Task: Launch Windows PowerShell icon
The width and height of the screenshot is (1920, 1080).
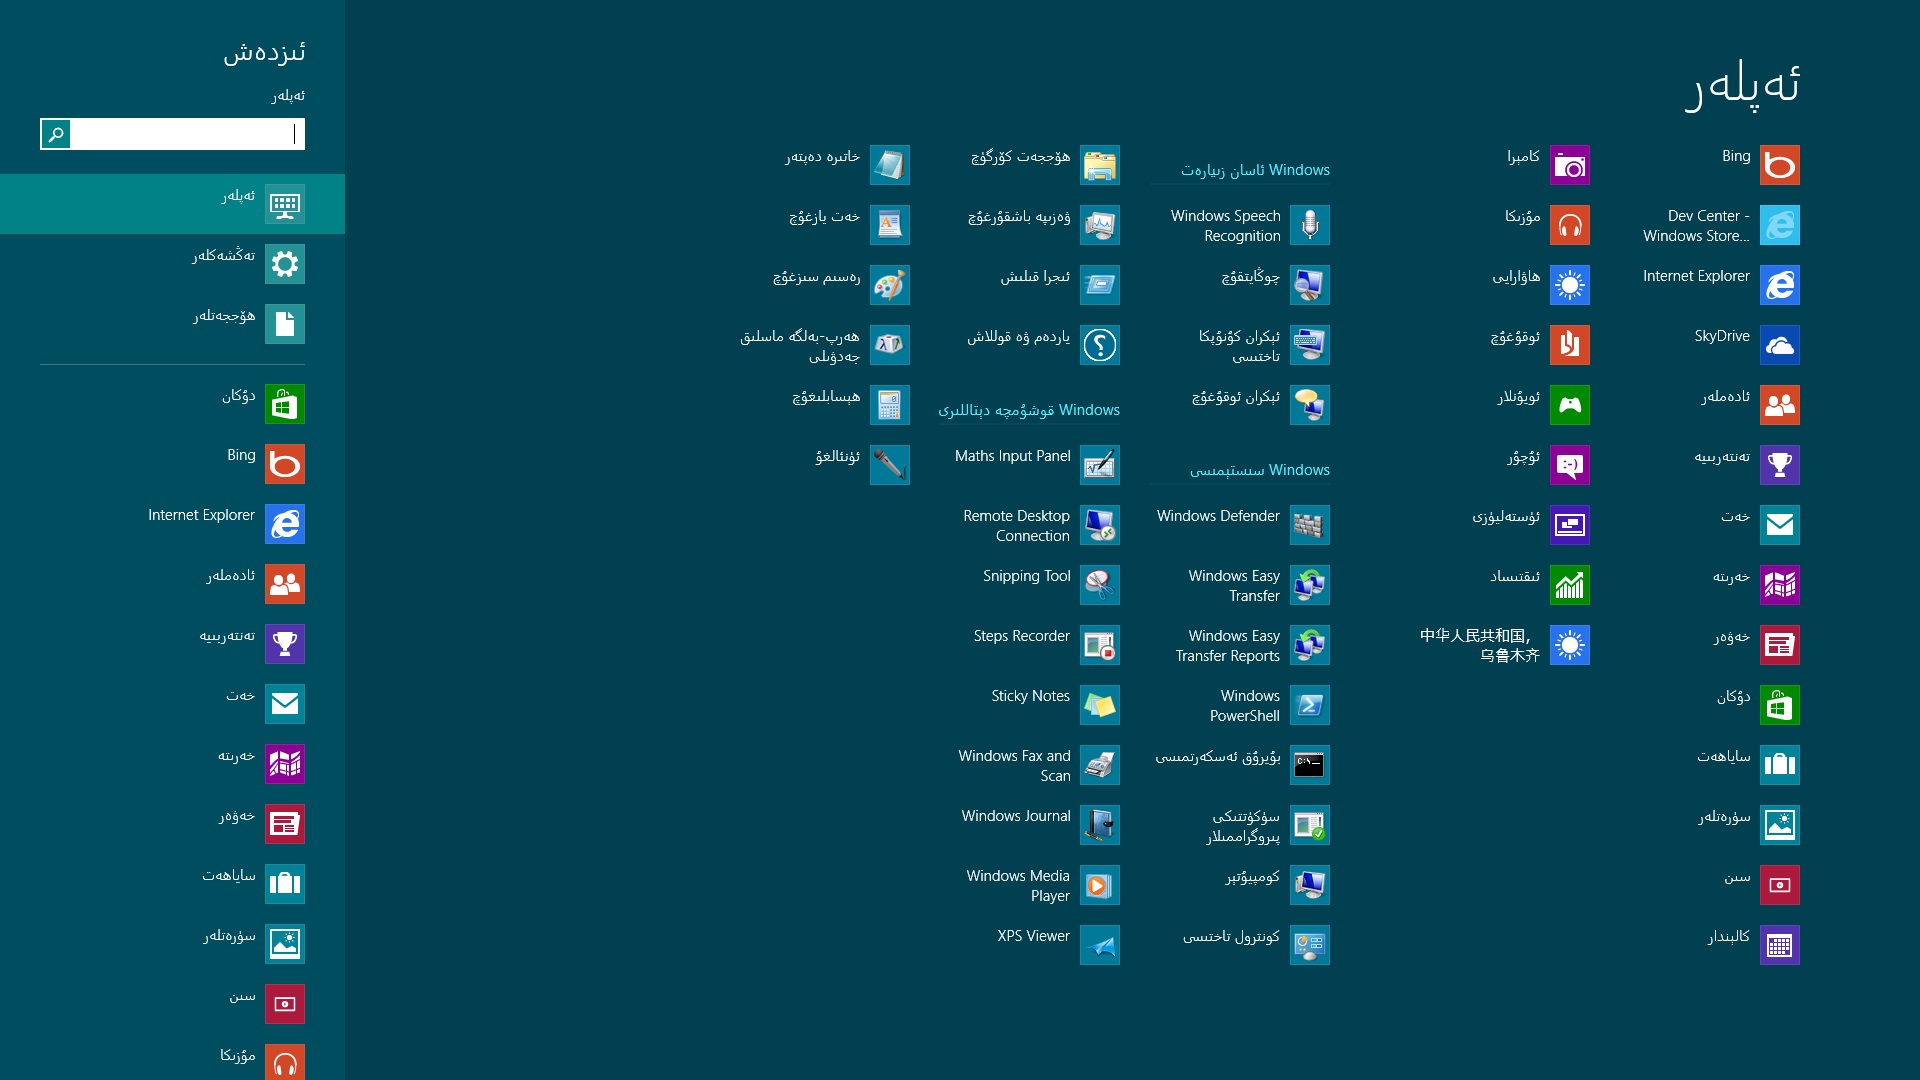Action: pos(1310,705)
